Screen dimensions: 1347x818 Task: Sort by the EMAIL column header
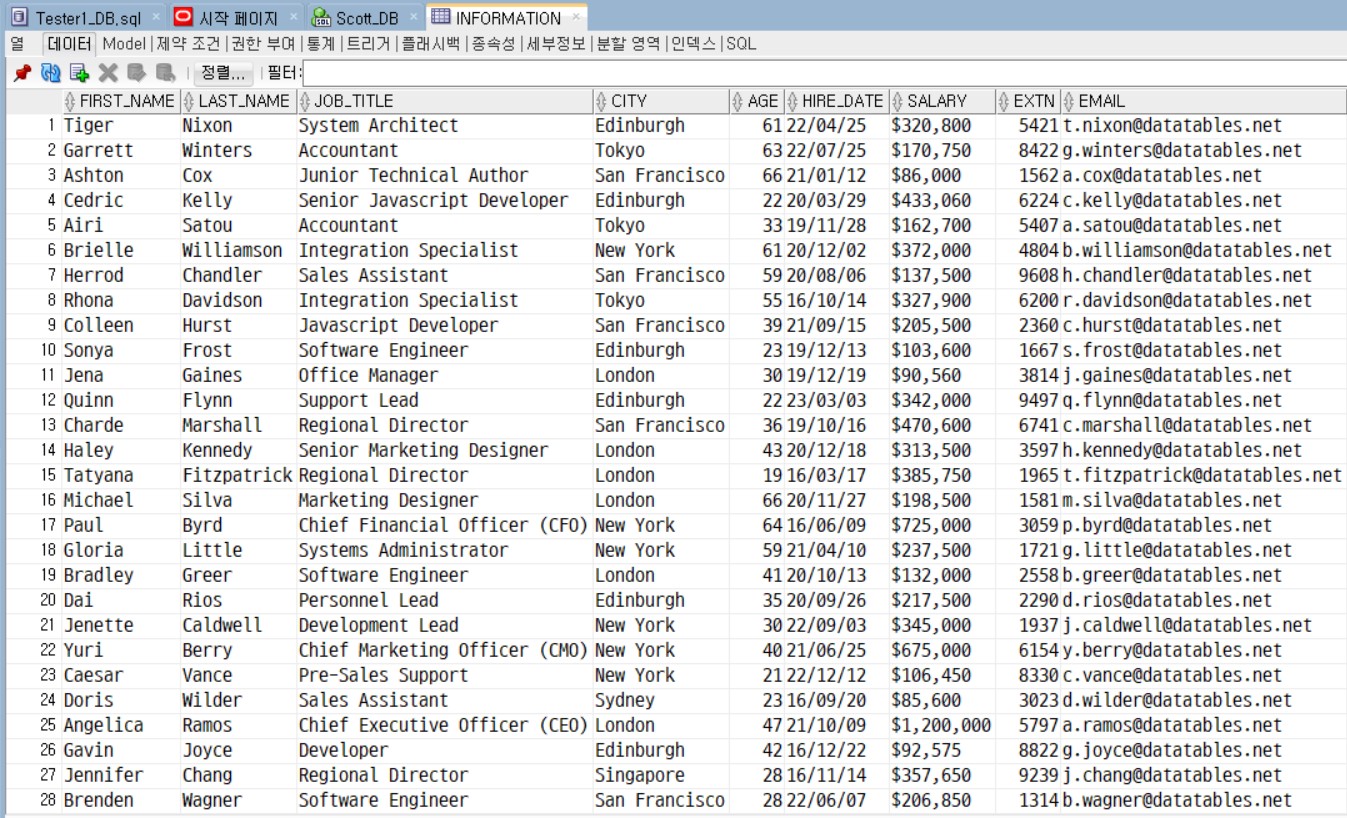[x=1203, y=101]
